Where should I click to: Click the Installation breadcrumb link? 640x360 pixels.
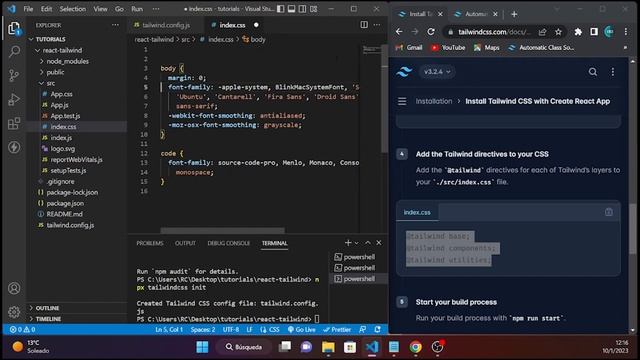pos(434,101)
